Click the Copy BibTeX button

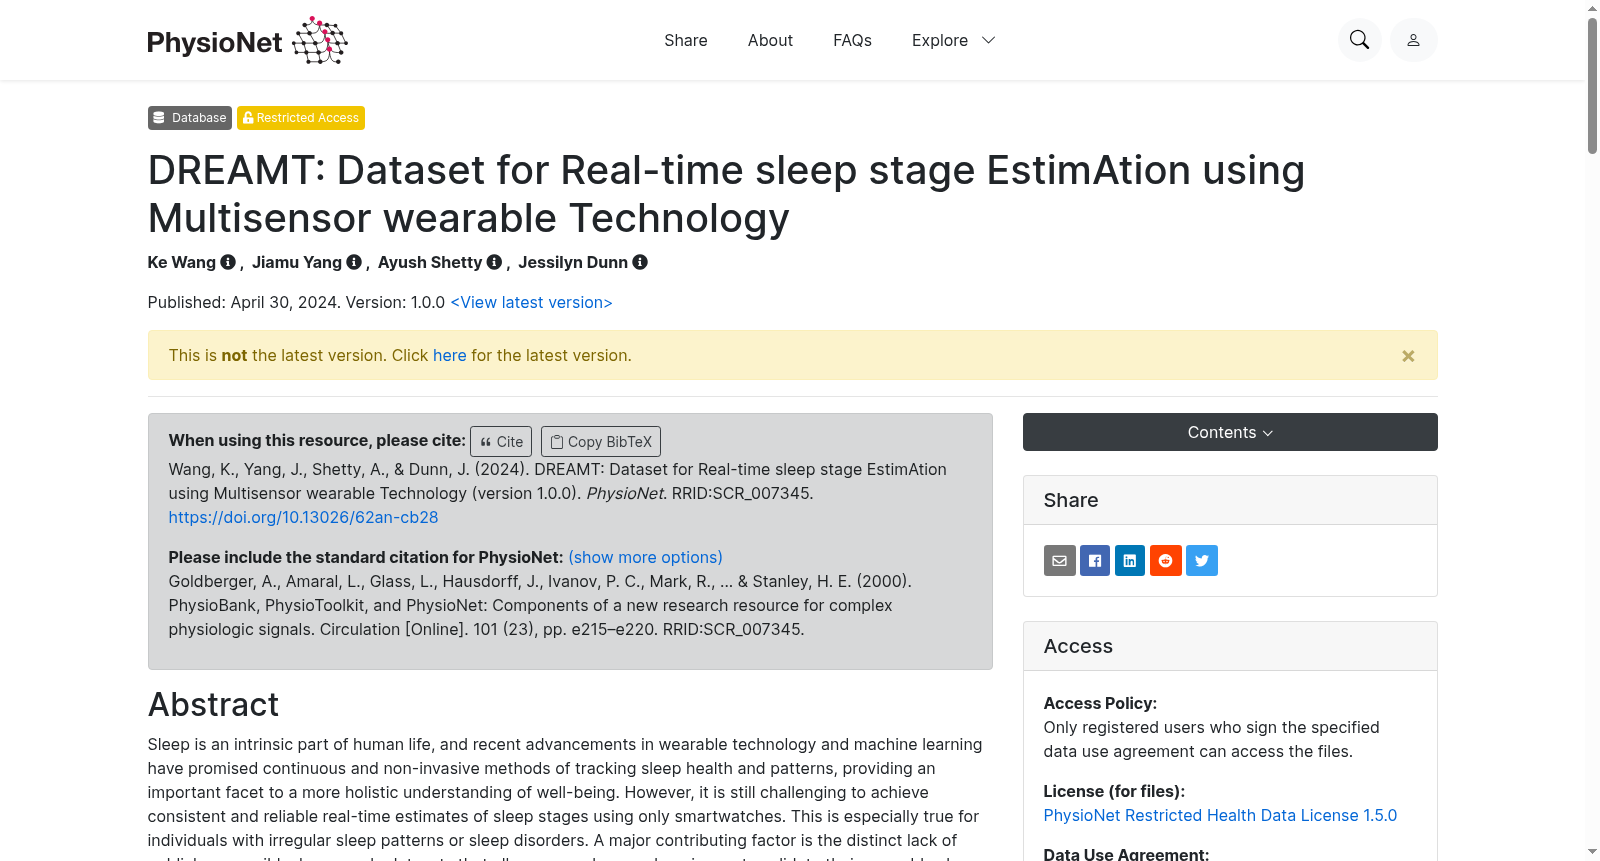(x=601, y=441)
